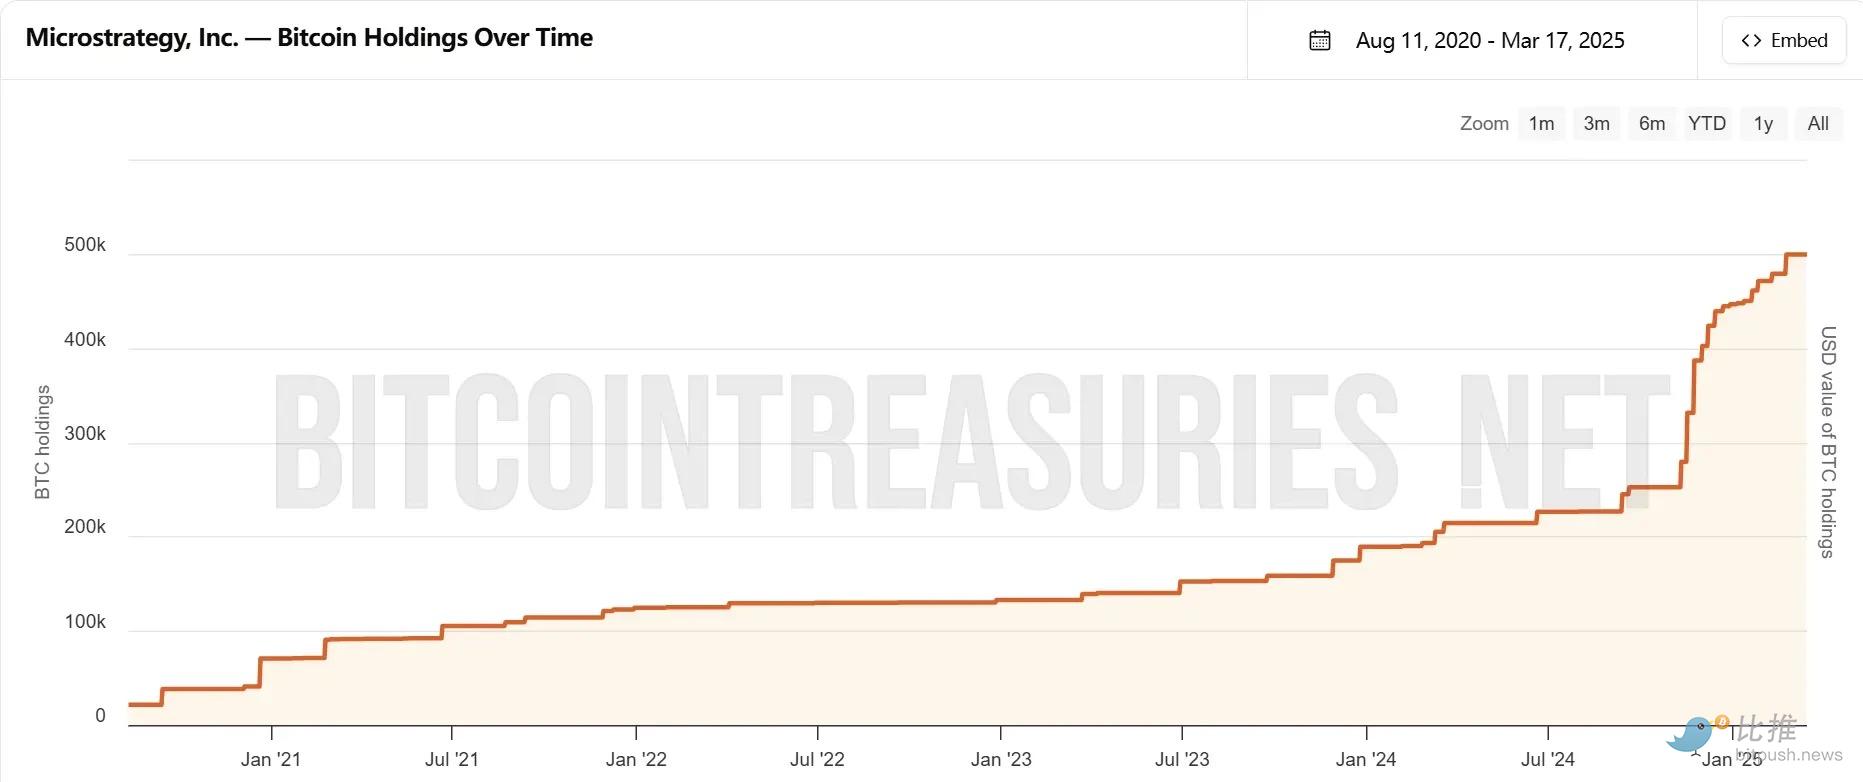Click the 'USD value of BTC holdings' axis title
The image size is (1863, 782).
(1828, 442)
